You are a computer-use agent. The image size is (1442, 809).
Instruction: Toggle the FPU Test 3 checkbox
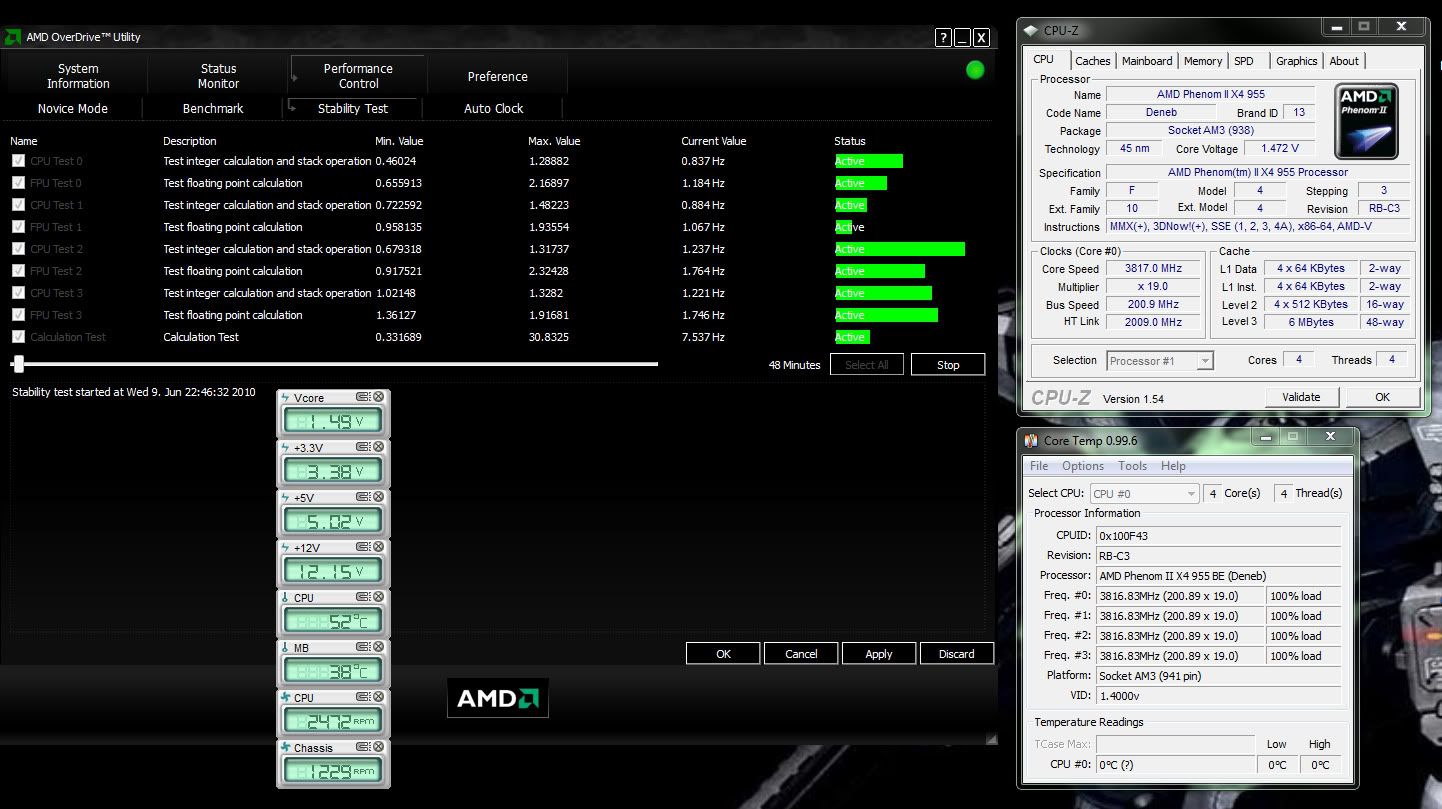pyautogui.click(x=18, y=315)
